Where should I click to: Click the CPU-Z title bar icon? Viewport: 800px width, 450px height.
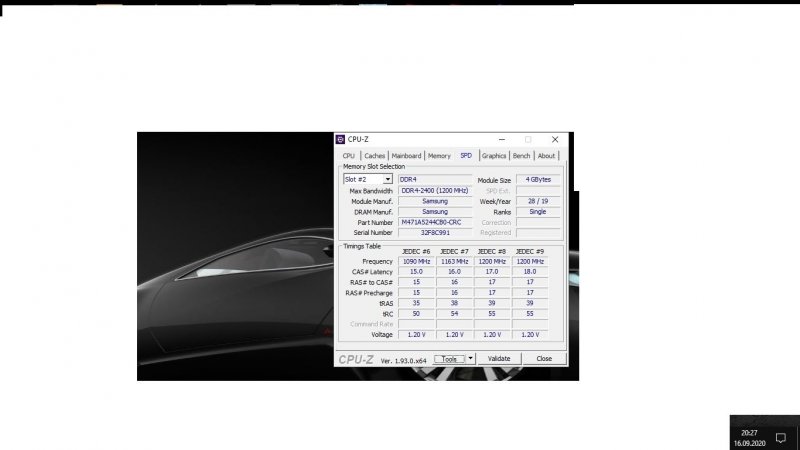(340, 139)
